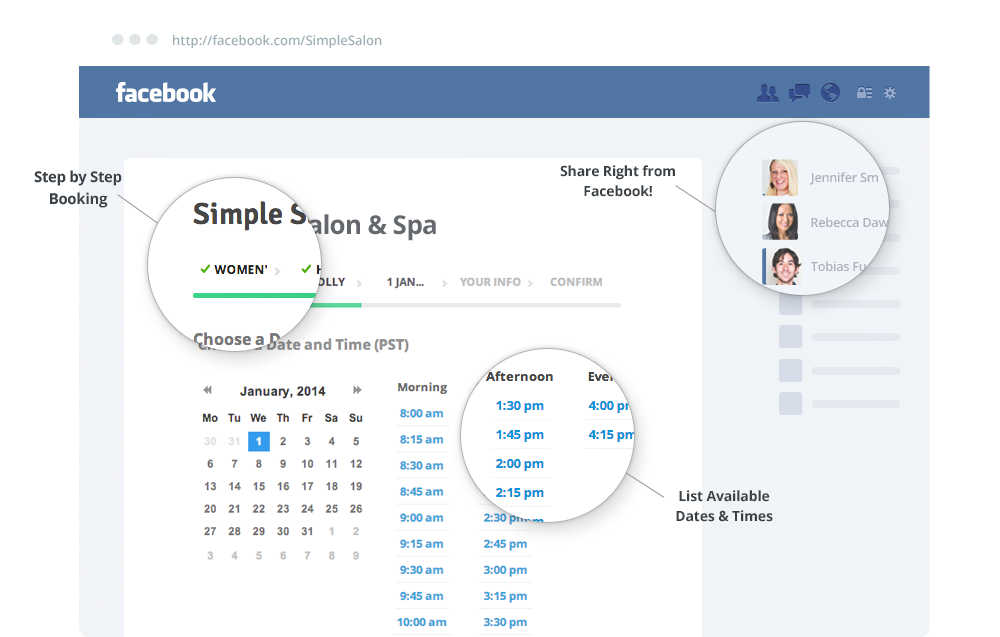Choose the 4:00 pm evening slot
This screenshot has width=1000, height=637.
(x=609, y=406)
